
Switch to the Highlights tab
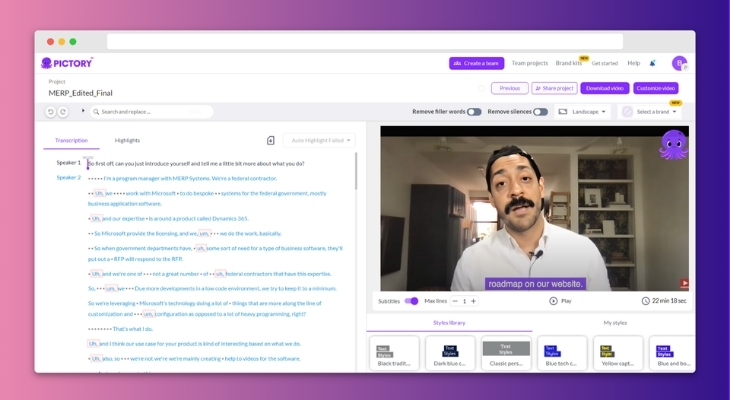[x=127, y=140]
